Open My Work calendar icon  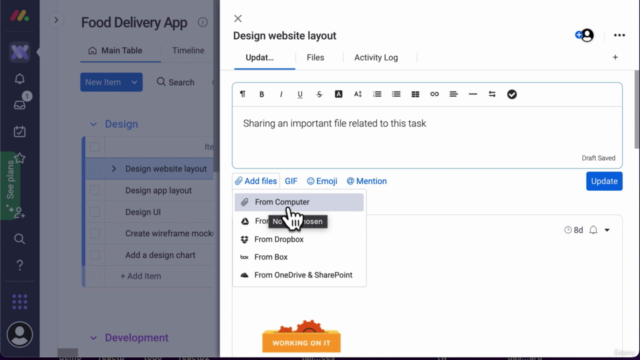tap(20, 131)
